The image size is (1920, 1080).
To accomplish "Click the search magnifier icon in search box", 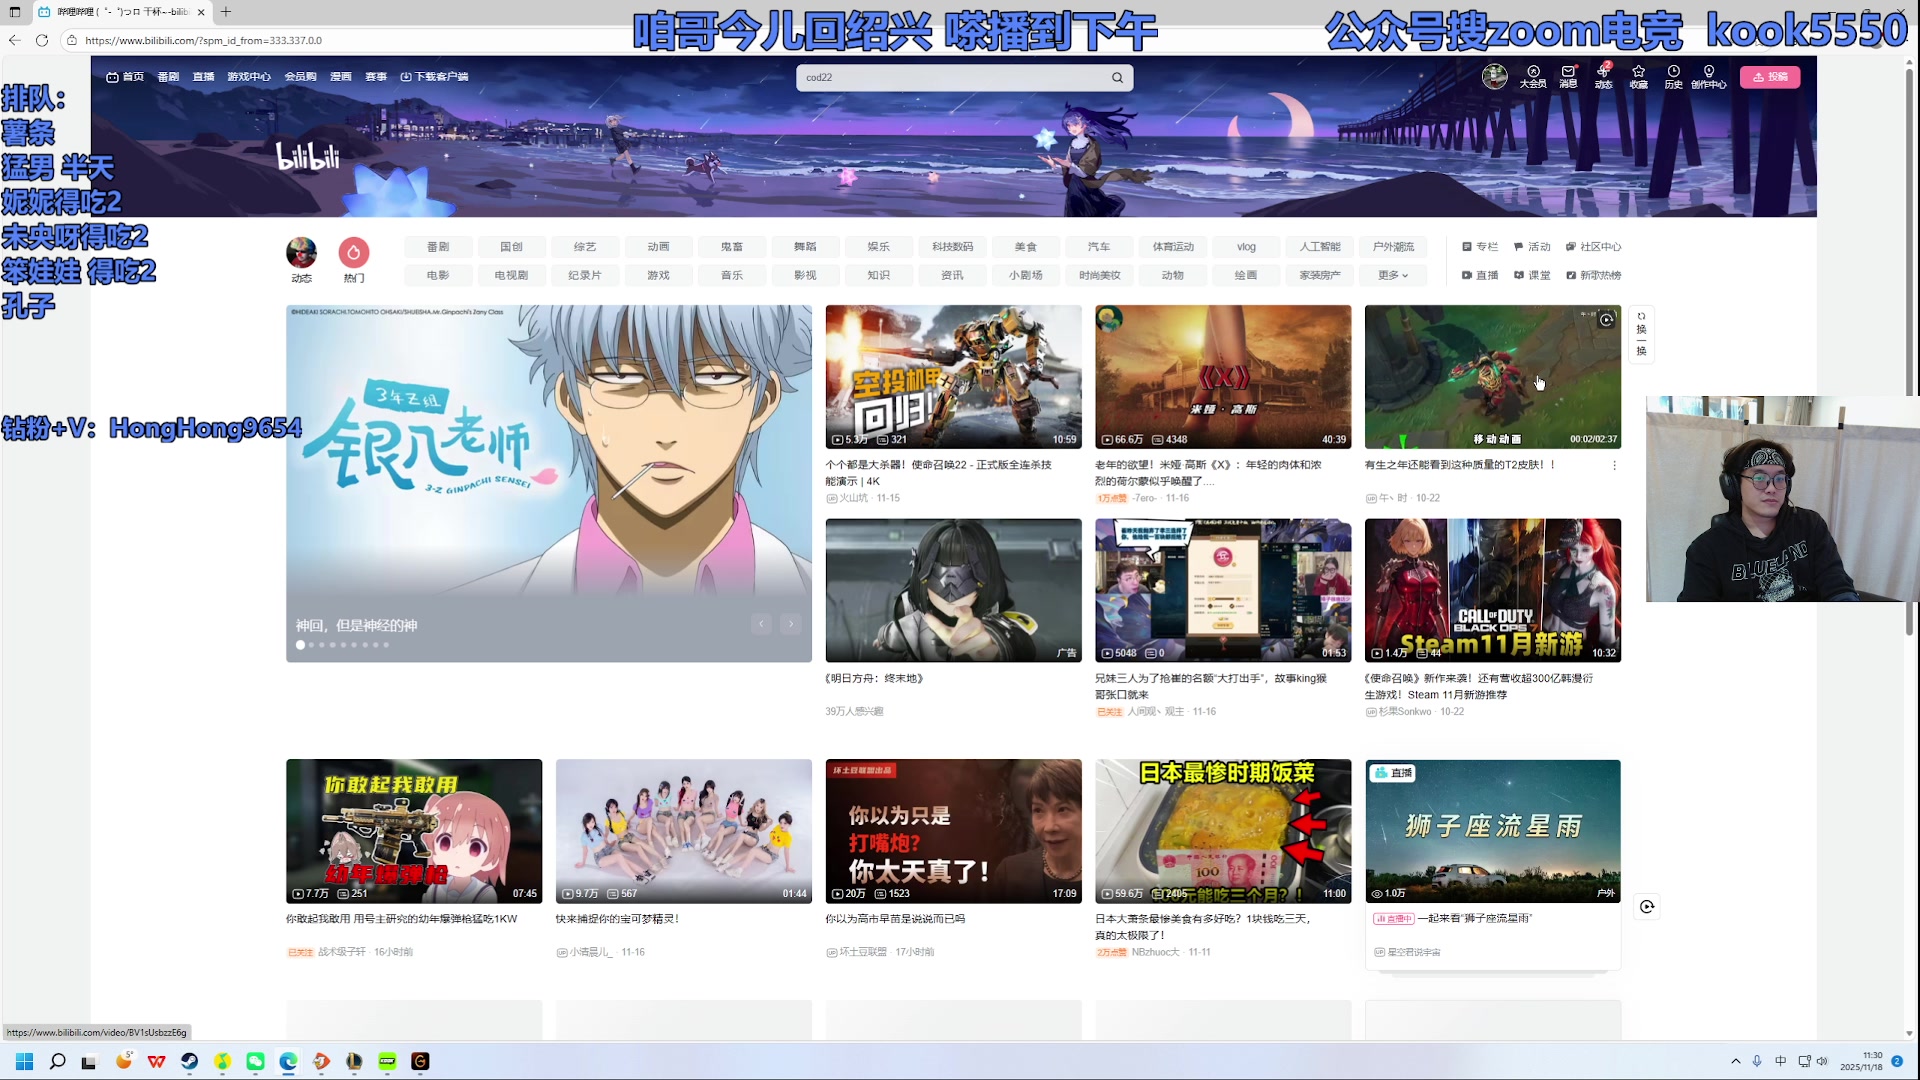I will (x=1117, y=77).
